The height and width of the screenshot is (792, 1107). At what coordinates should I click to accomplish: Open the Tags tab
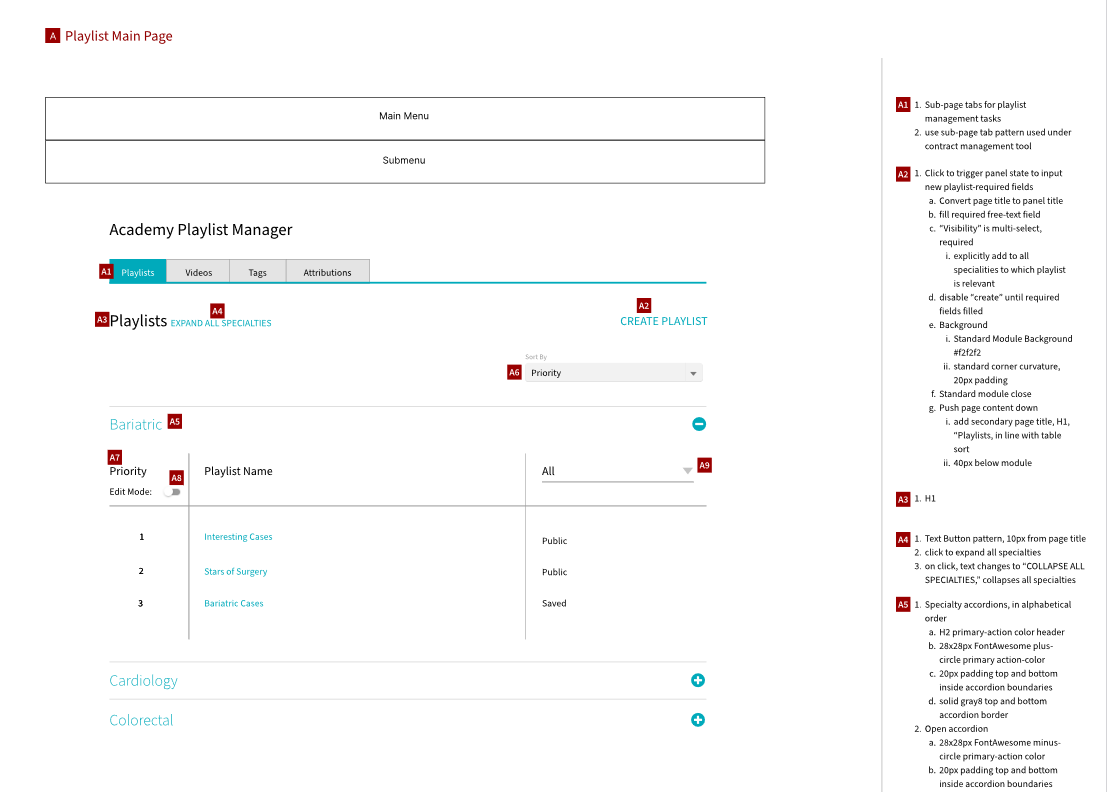pos(258,272)
